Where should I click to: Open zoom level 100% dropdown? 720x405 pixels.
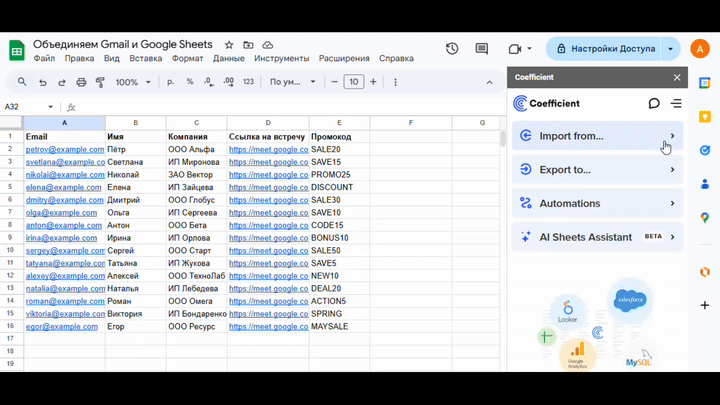pos(133,82)
